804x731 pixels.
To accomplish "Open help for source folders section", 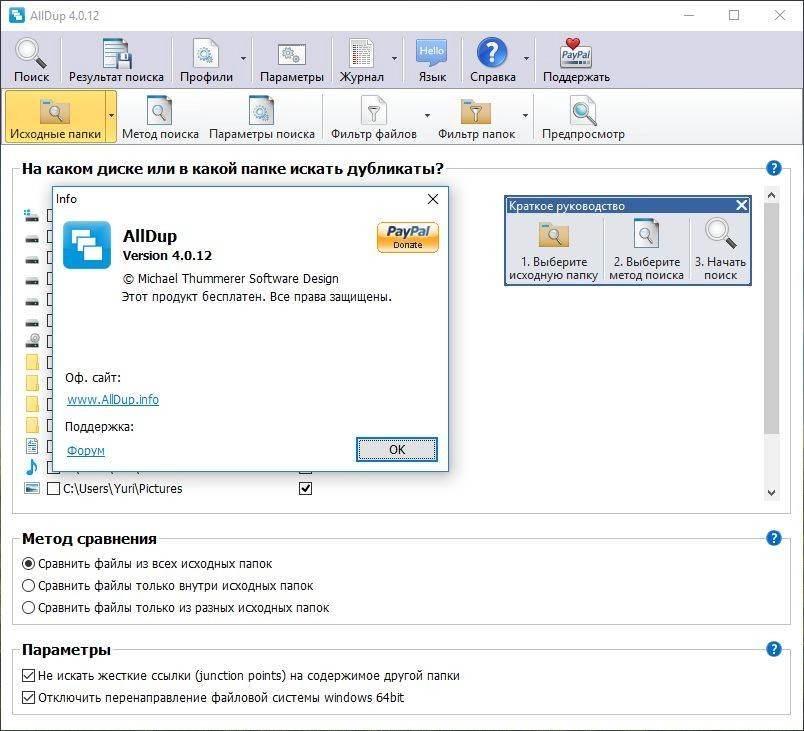I will tap(773, 168).
